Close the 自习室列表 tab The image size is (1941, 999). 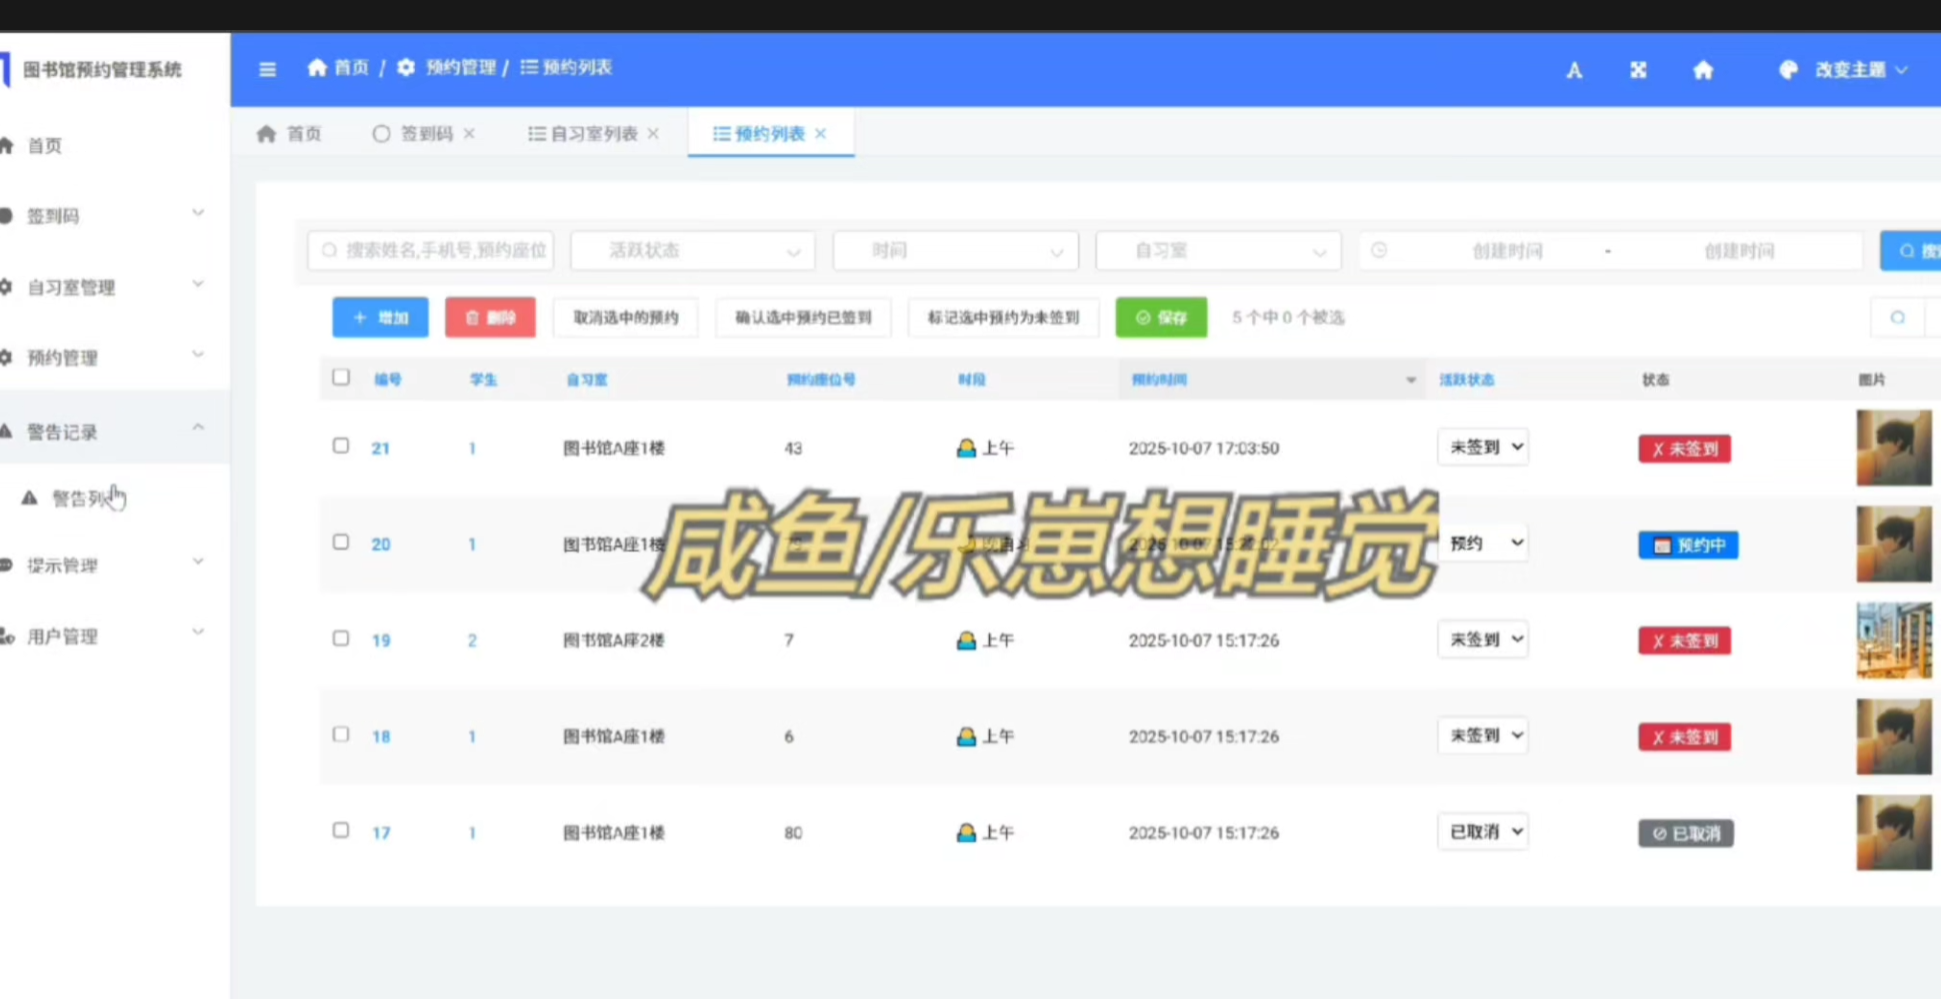[653, 134]
